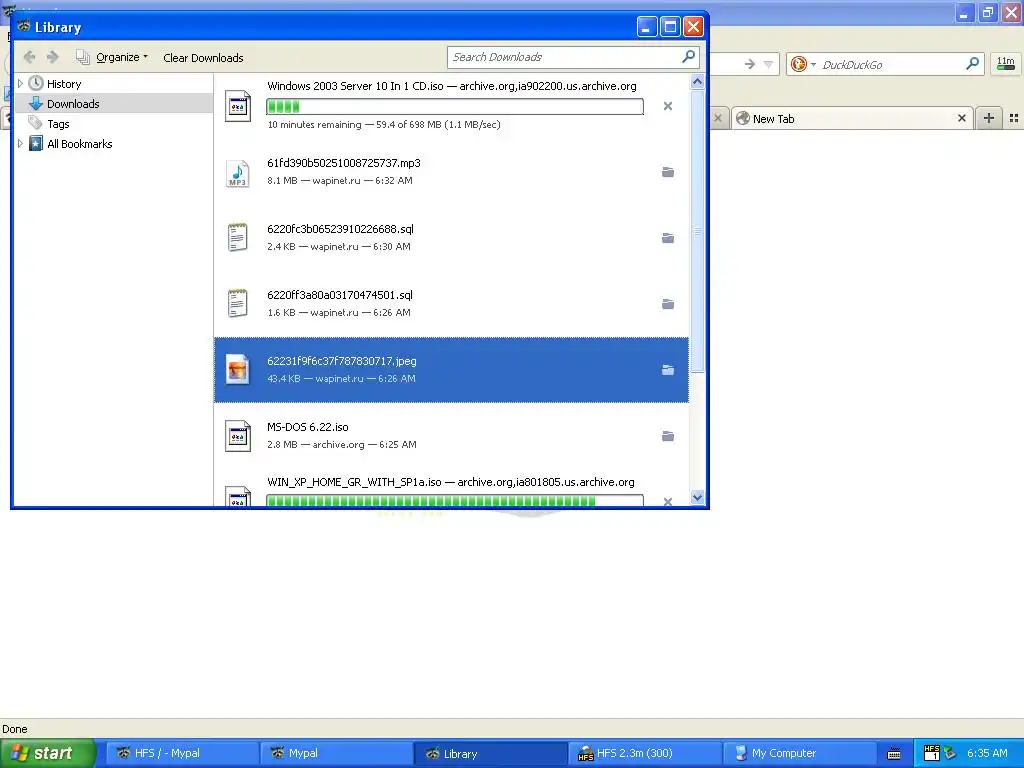Open the Windows Start menu
Image resolution: width=1024 pixels, height=768 pixels.
click(x=47, y=753)
